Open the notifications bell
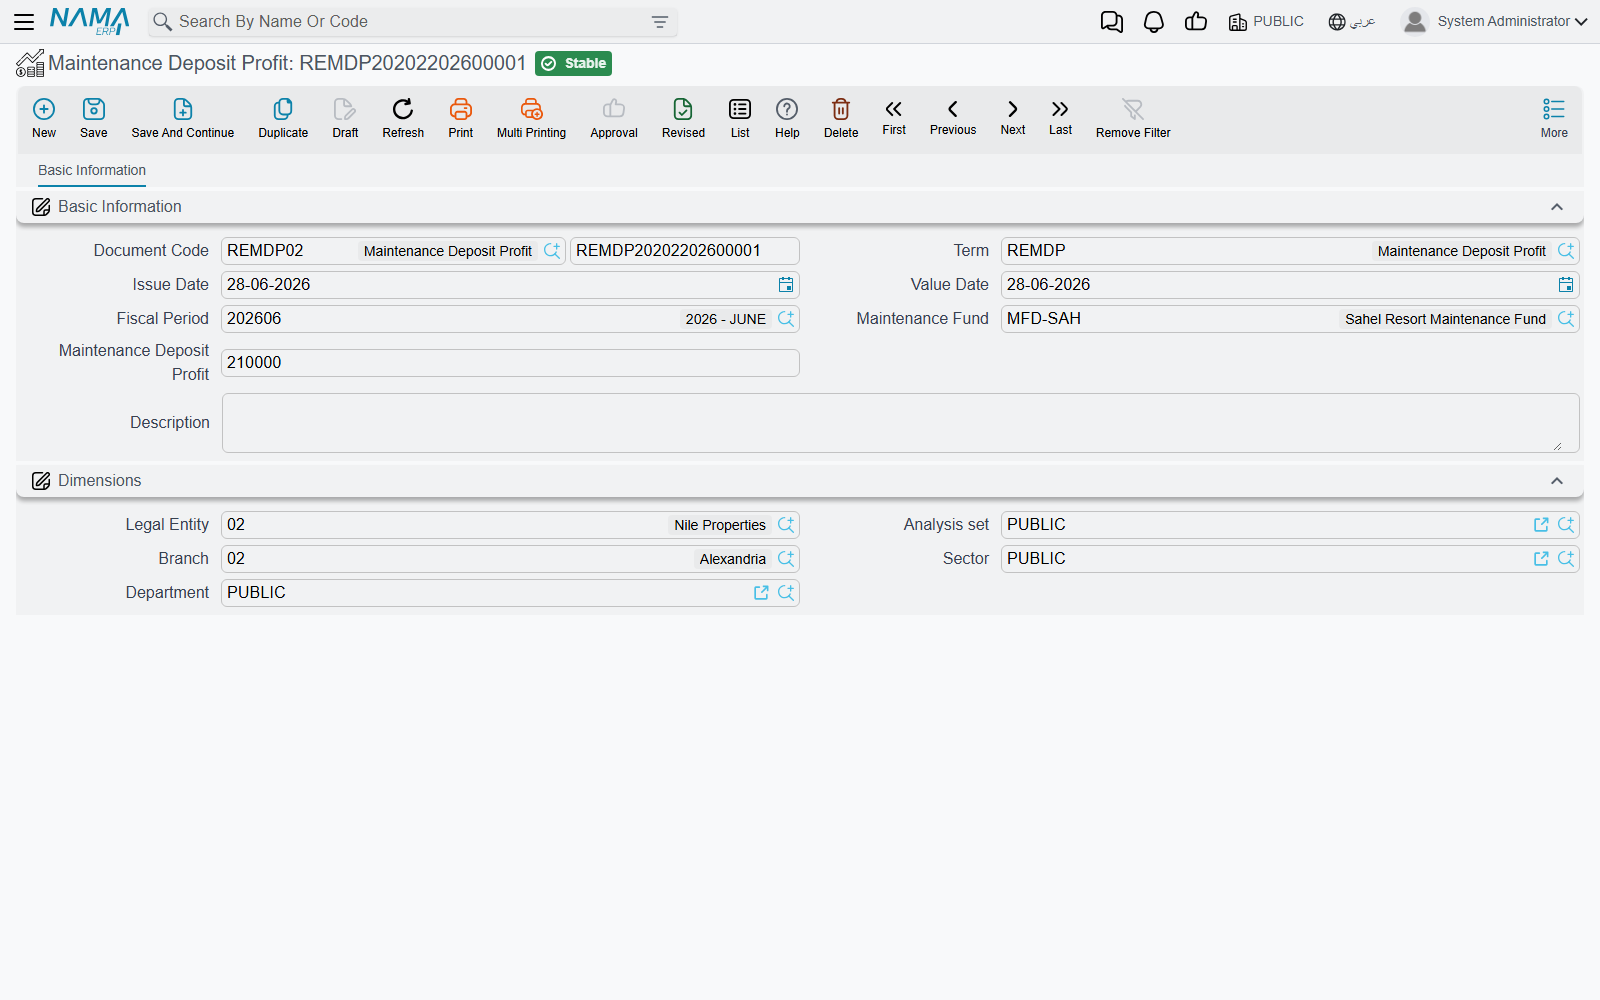Screen dimensions: 1600x1000 [1154, 22]
